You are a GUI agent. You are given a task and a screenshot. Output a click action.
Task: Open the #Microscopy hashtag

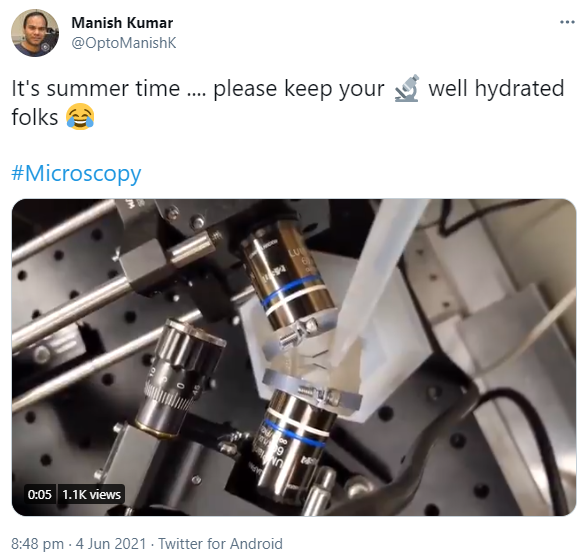[x=76, y=174]
